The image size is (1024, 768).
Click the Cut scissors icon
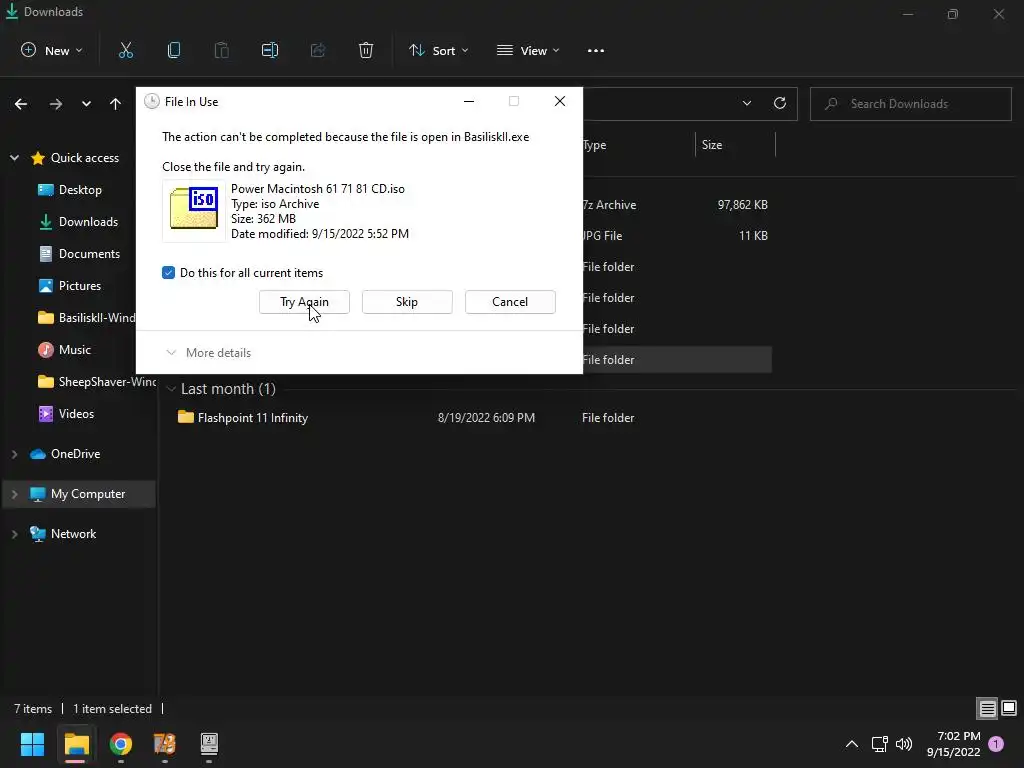pos(125,50)
